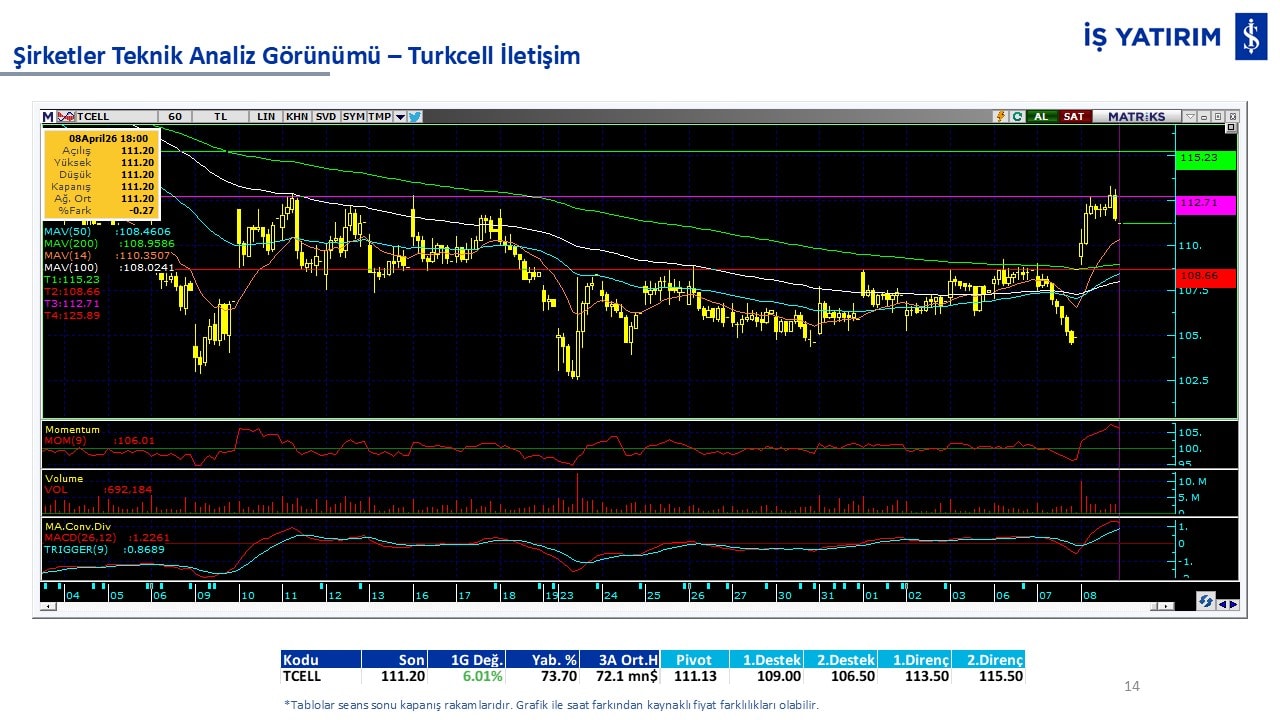1280x720 pixels.
Task: Open the 60 period selector
Action: (174, 117)
